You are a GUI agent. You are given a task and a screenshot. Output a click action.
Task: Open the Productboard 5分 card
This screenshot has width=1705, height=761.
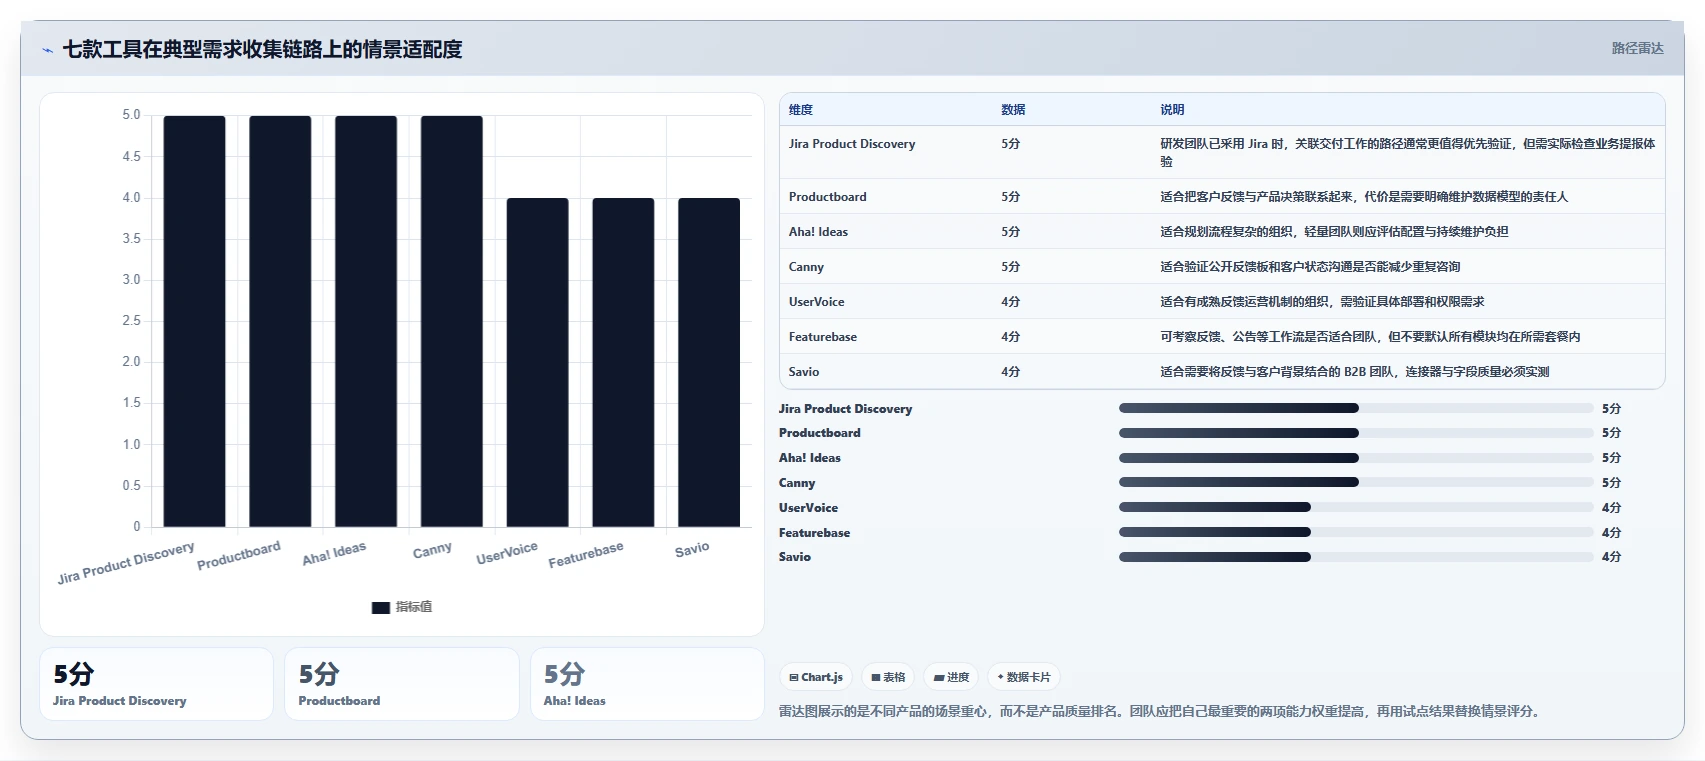coord(402,684)
